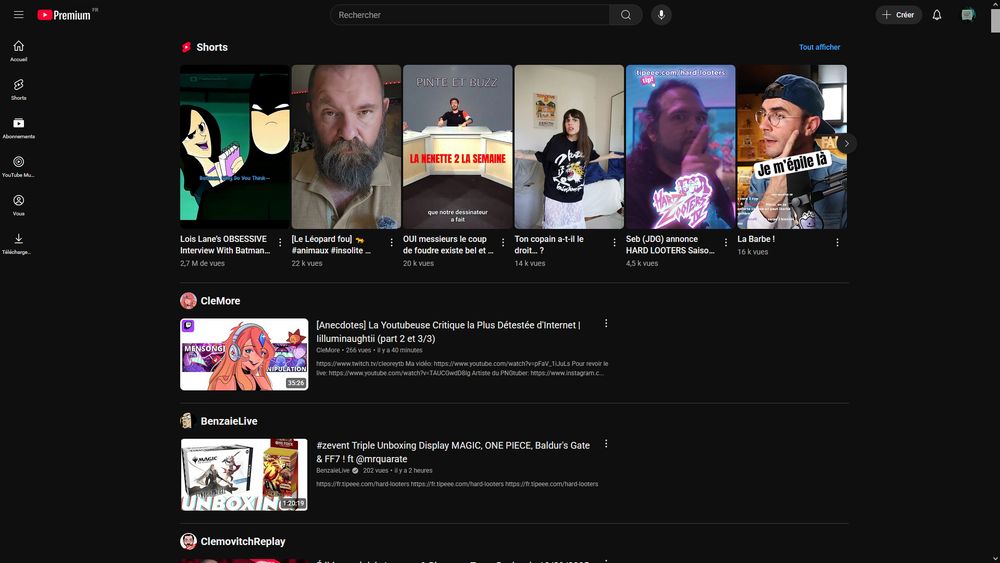Open the Vous section in sidebar
This screenshot has height=563, width=1000.
tap(18, 205)
